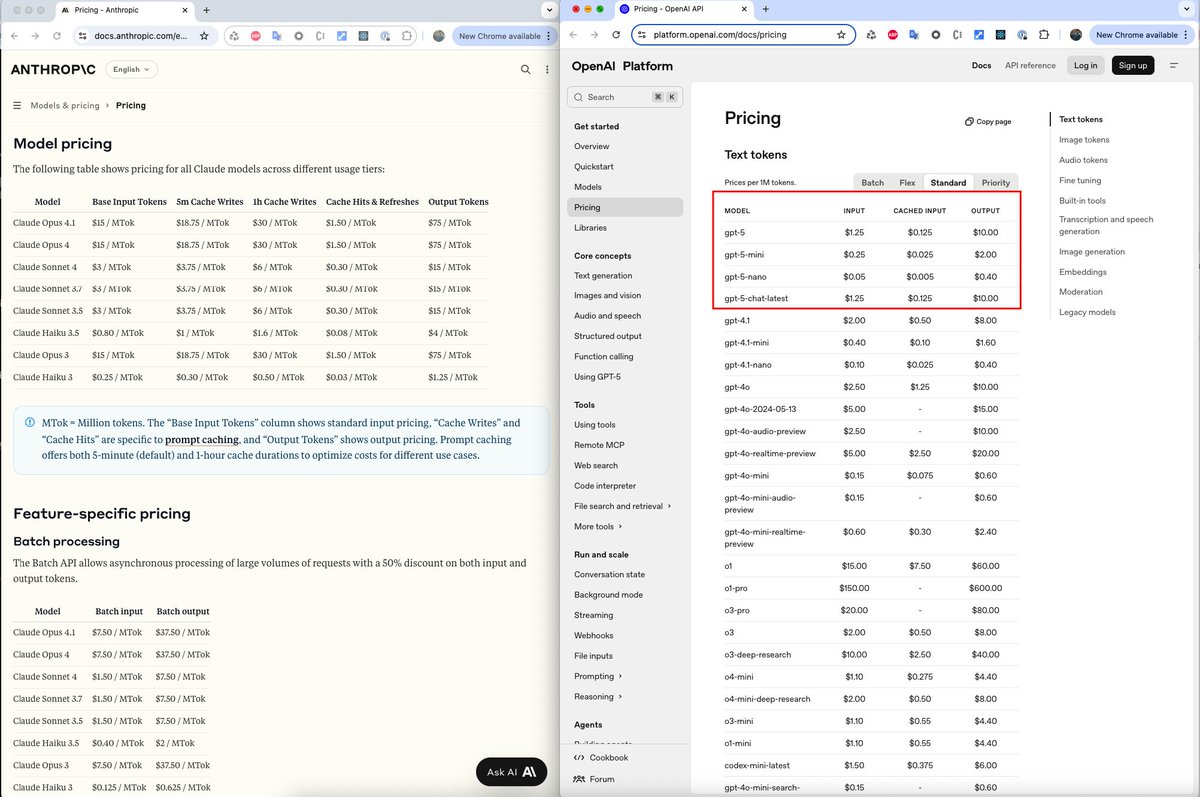The width and height of the screenshot is (1200, 797).
Task: Click the Log in button
Action: [x=1085, y=65]
